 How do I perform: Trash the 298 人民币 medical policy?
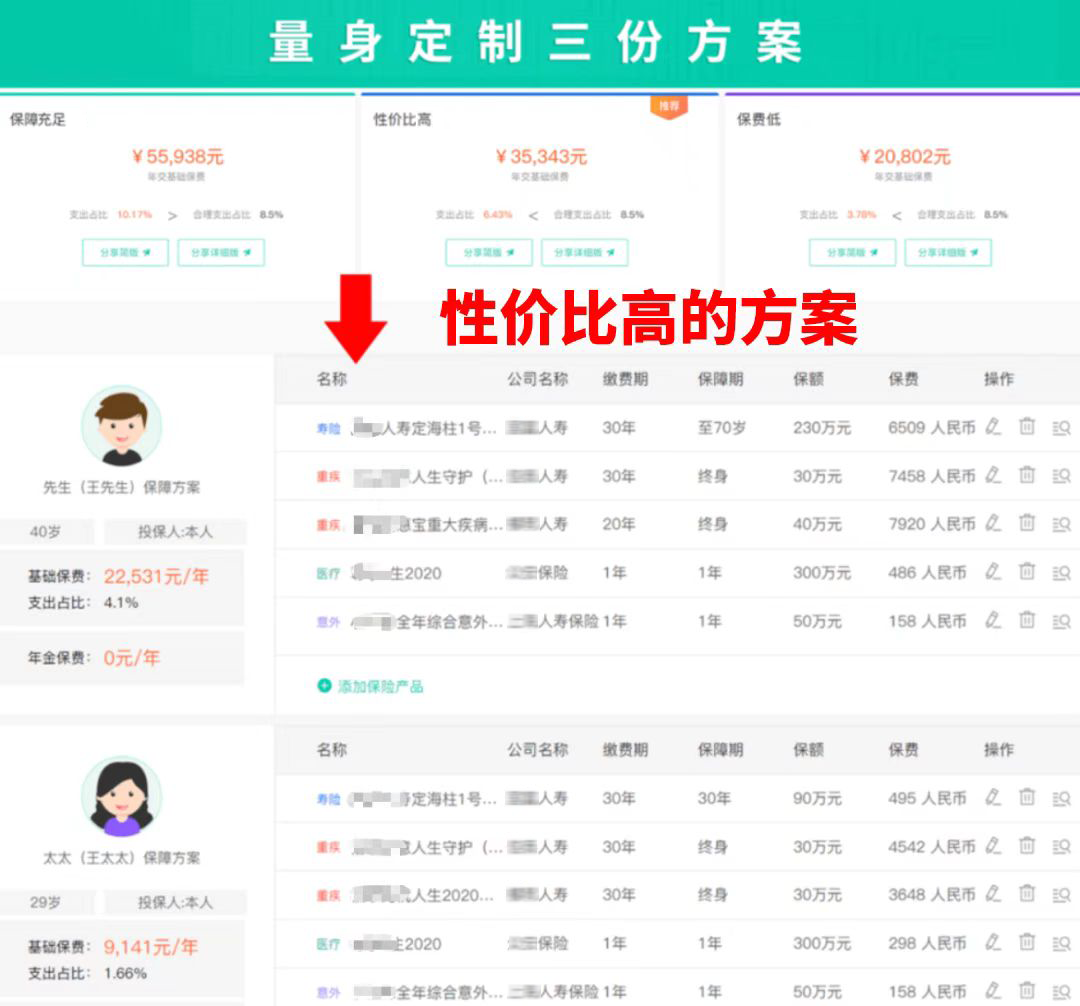[1027, 943]
